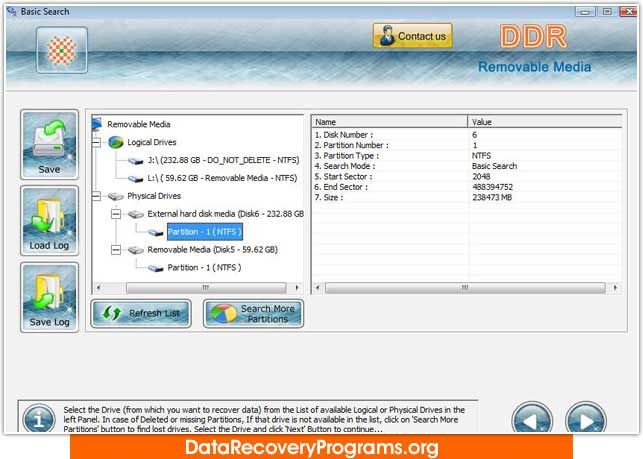Viewport: 643px width, 459px height.
Task: Click the Contact us button
Action: tap(413, 36)
